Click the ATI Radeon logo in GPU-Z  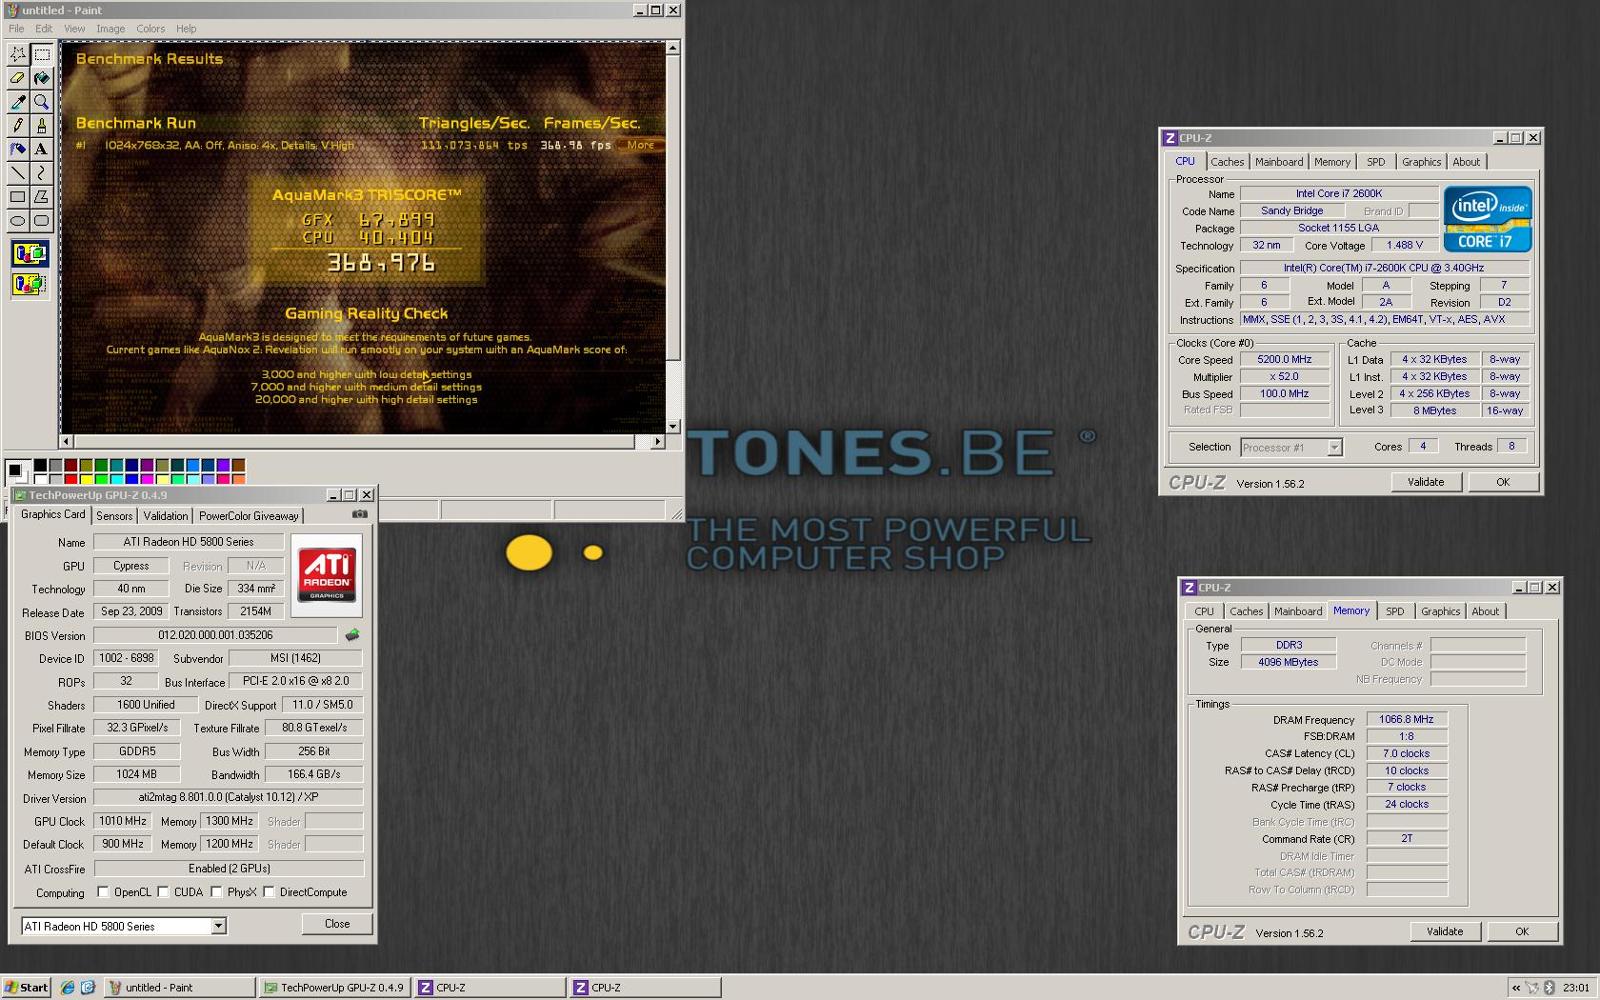click(x=327, y=574)
